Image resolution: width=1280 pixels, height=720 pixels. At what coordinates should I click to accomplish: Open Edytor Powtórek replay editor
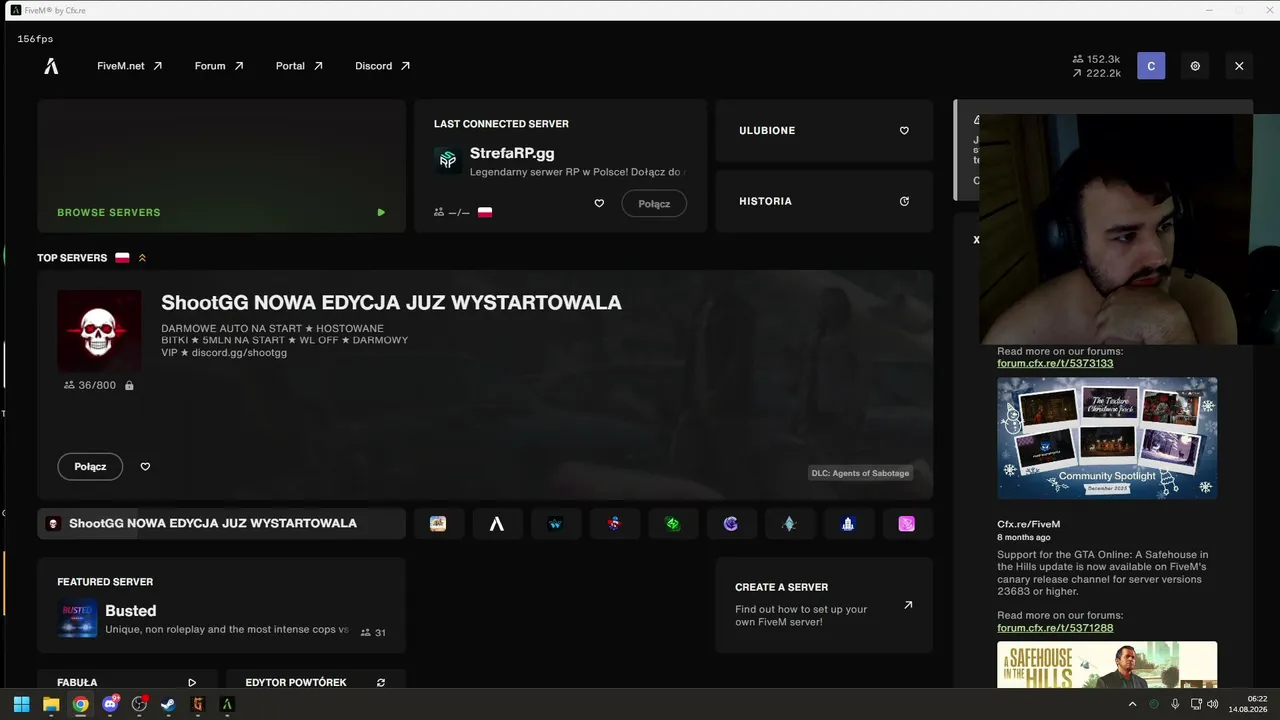[316, 682]
